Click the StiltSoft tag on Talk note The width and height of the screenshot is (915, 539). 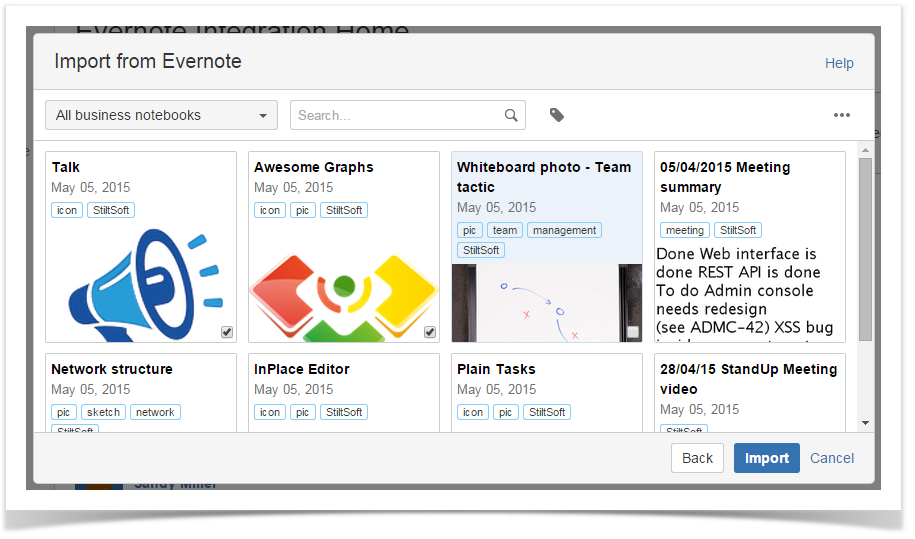click(x=111, y=210)
